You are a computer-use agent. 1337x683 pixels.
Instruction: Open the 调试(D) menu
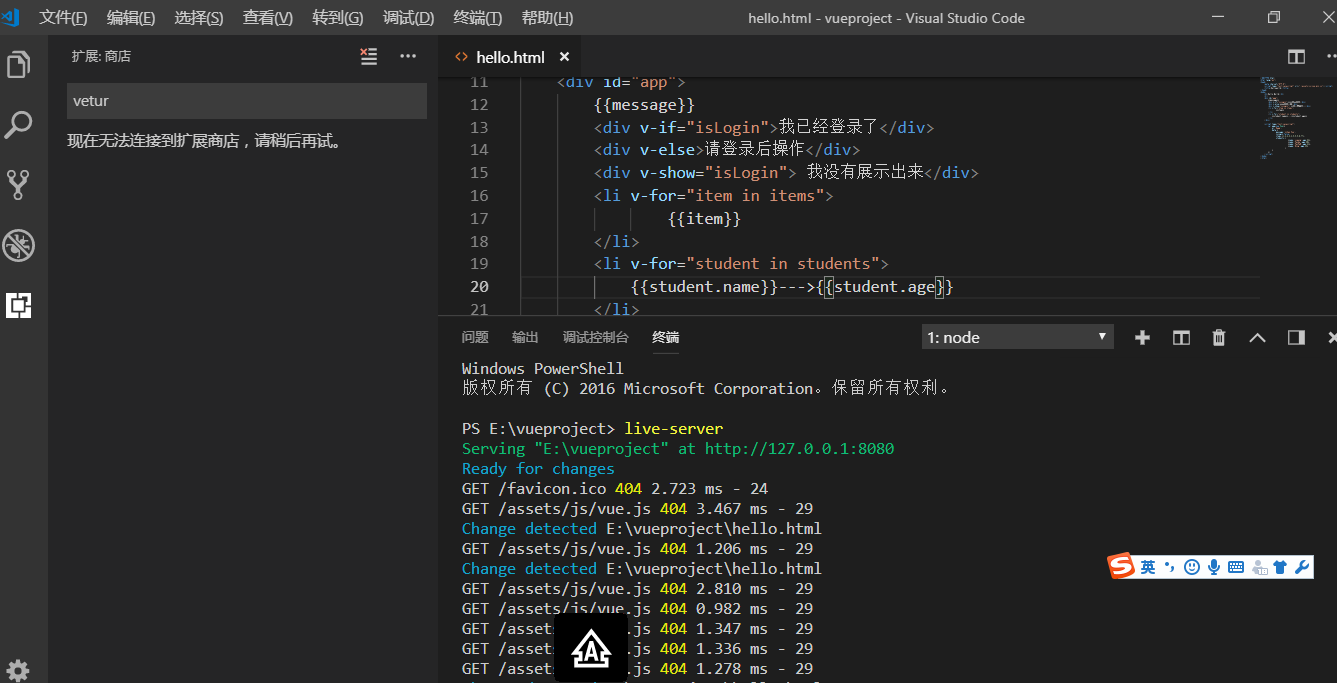408,18
